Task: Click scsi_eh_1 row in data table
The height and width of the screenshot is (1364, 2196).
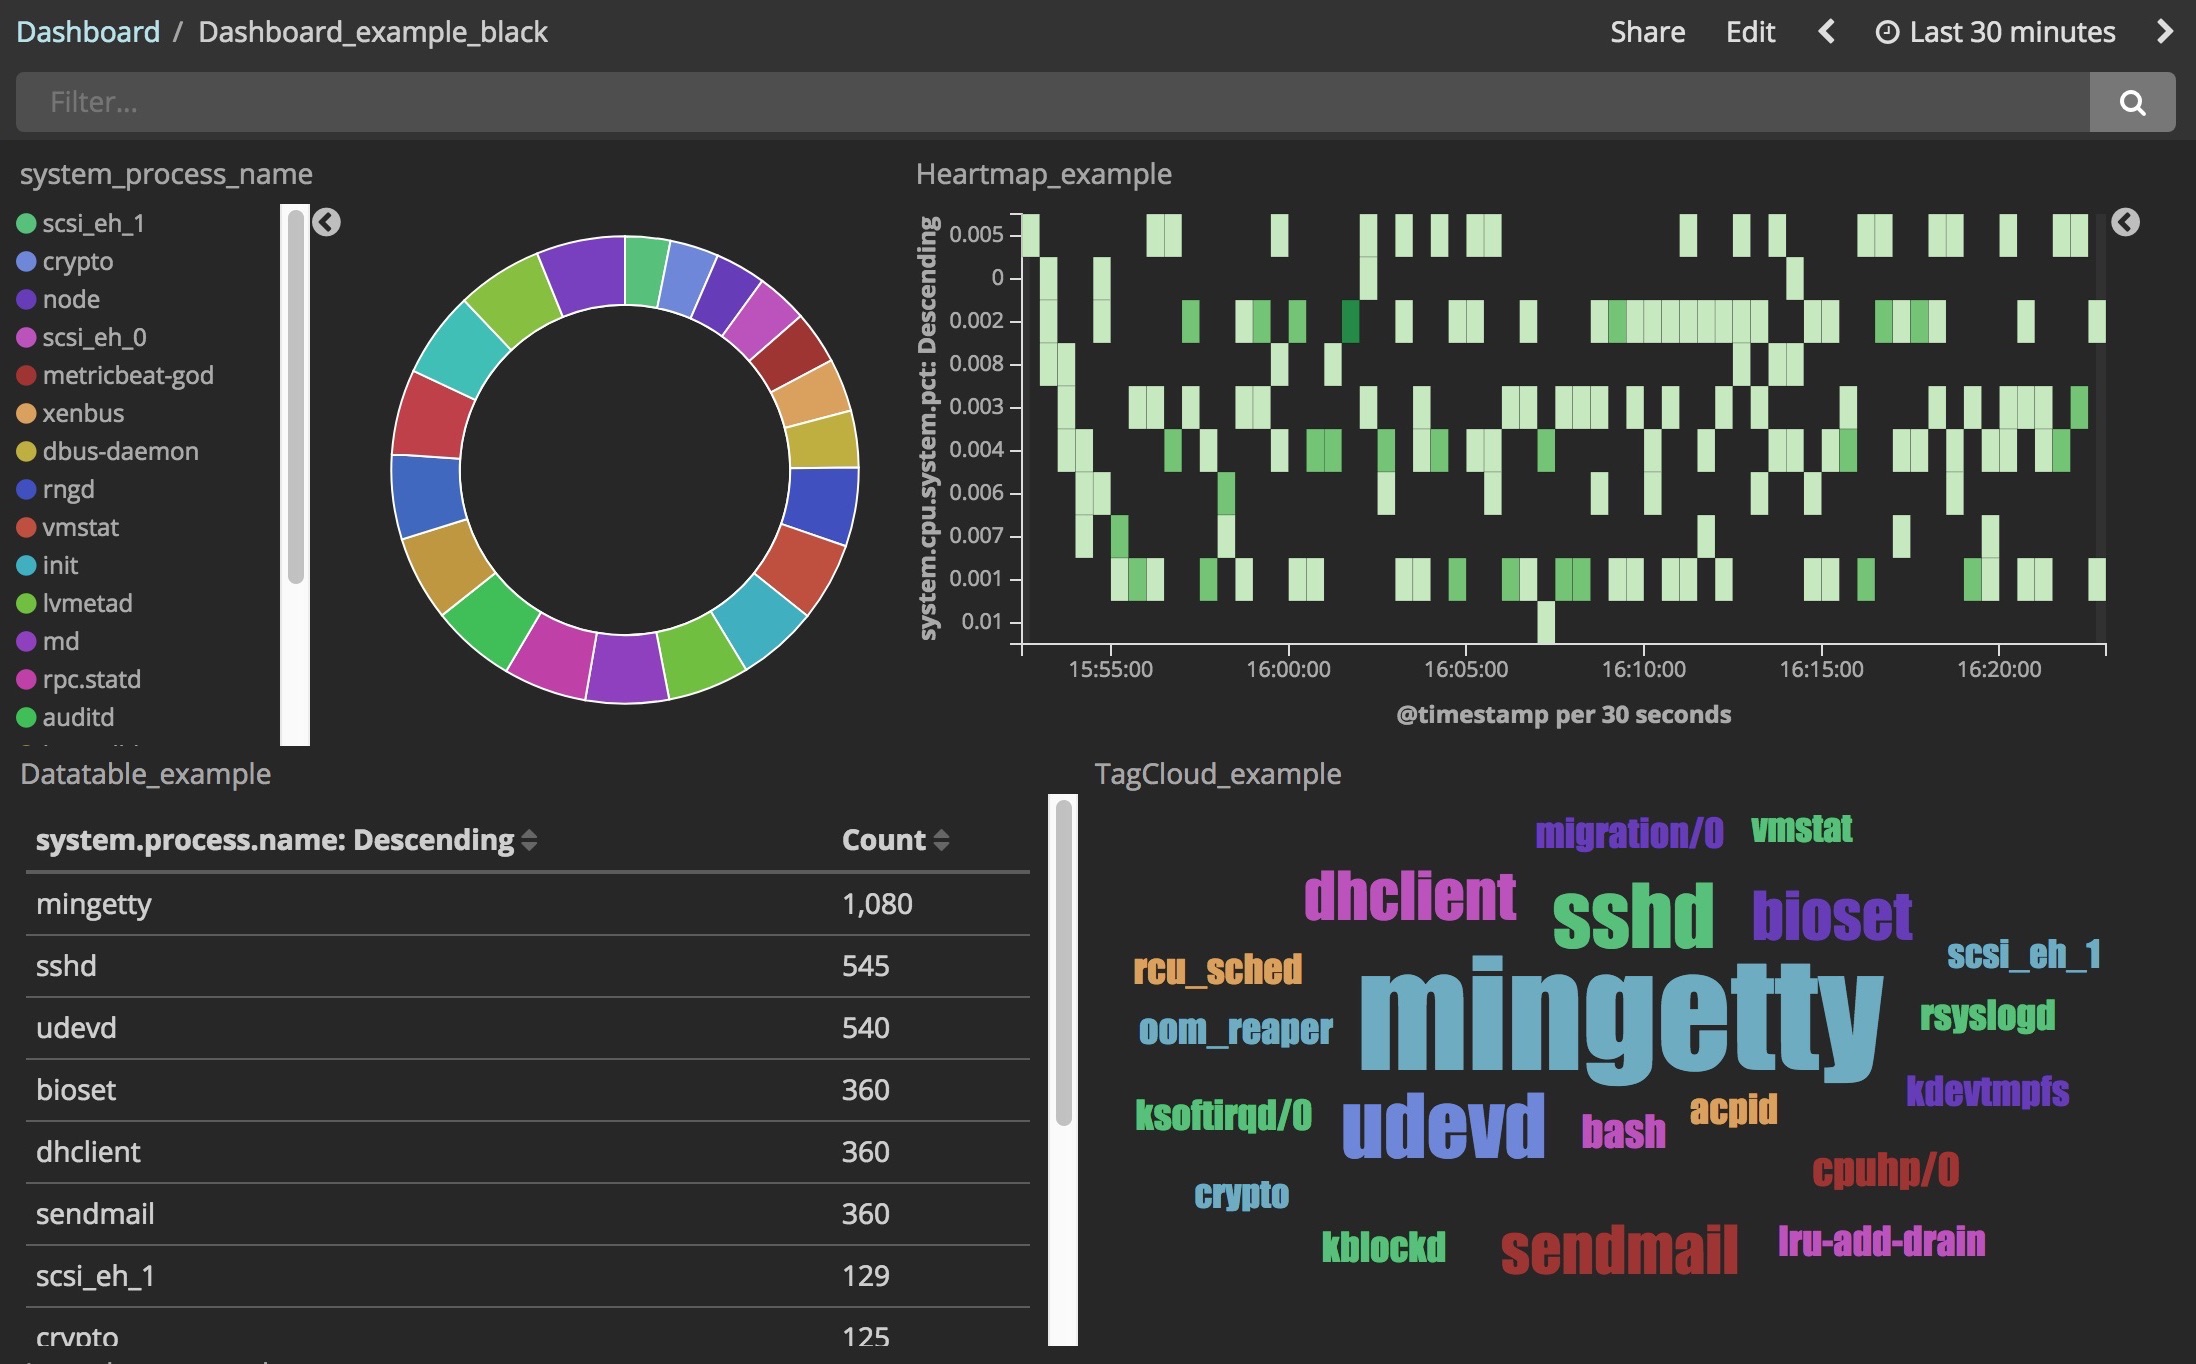Action: [x=528, y=1276]
